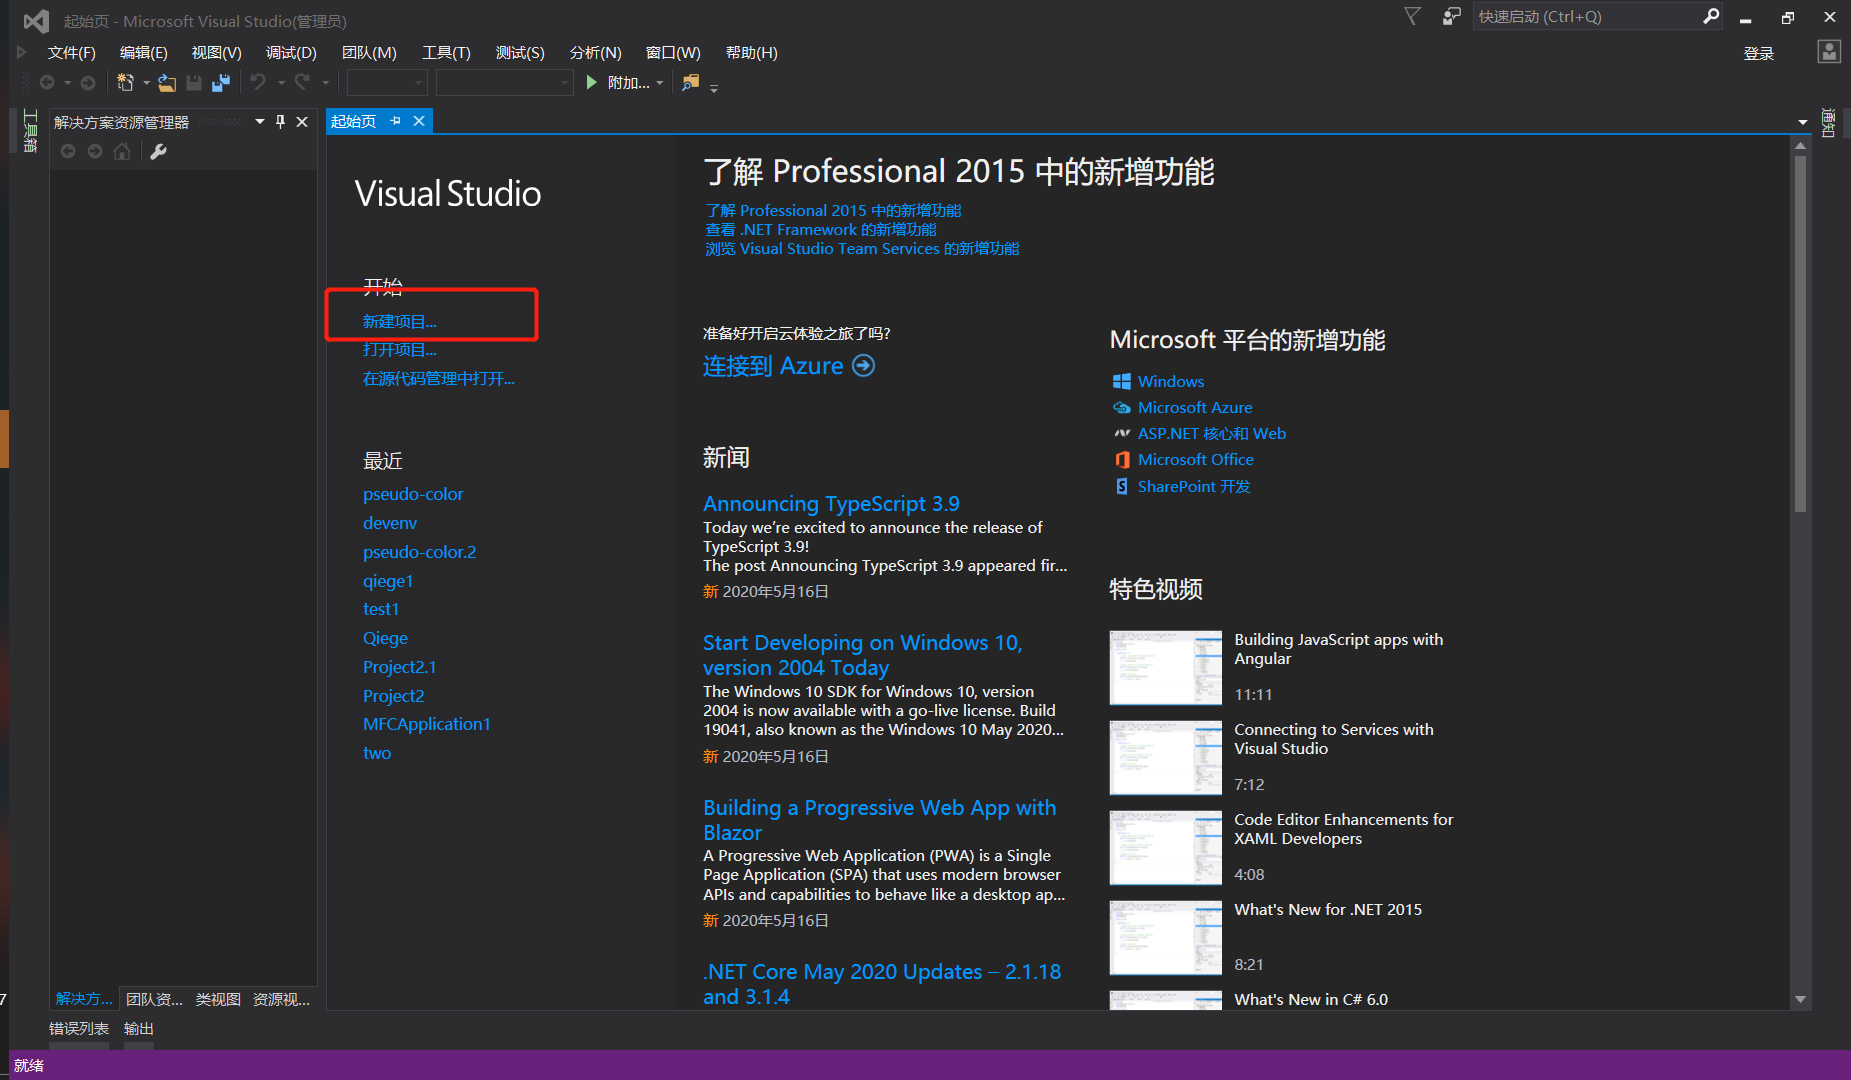Click the Open File folder icon

[x=167, y=83]
